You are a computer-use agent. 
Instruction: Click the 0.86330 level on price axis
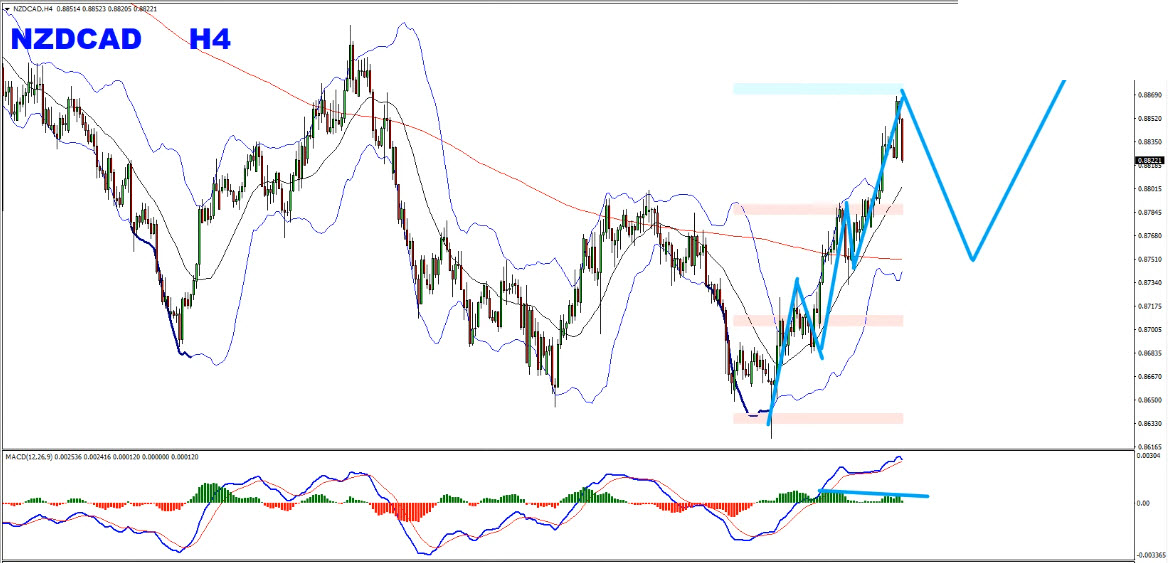1149,424
